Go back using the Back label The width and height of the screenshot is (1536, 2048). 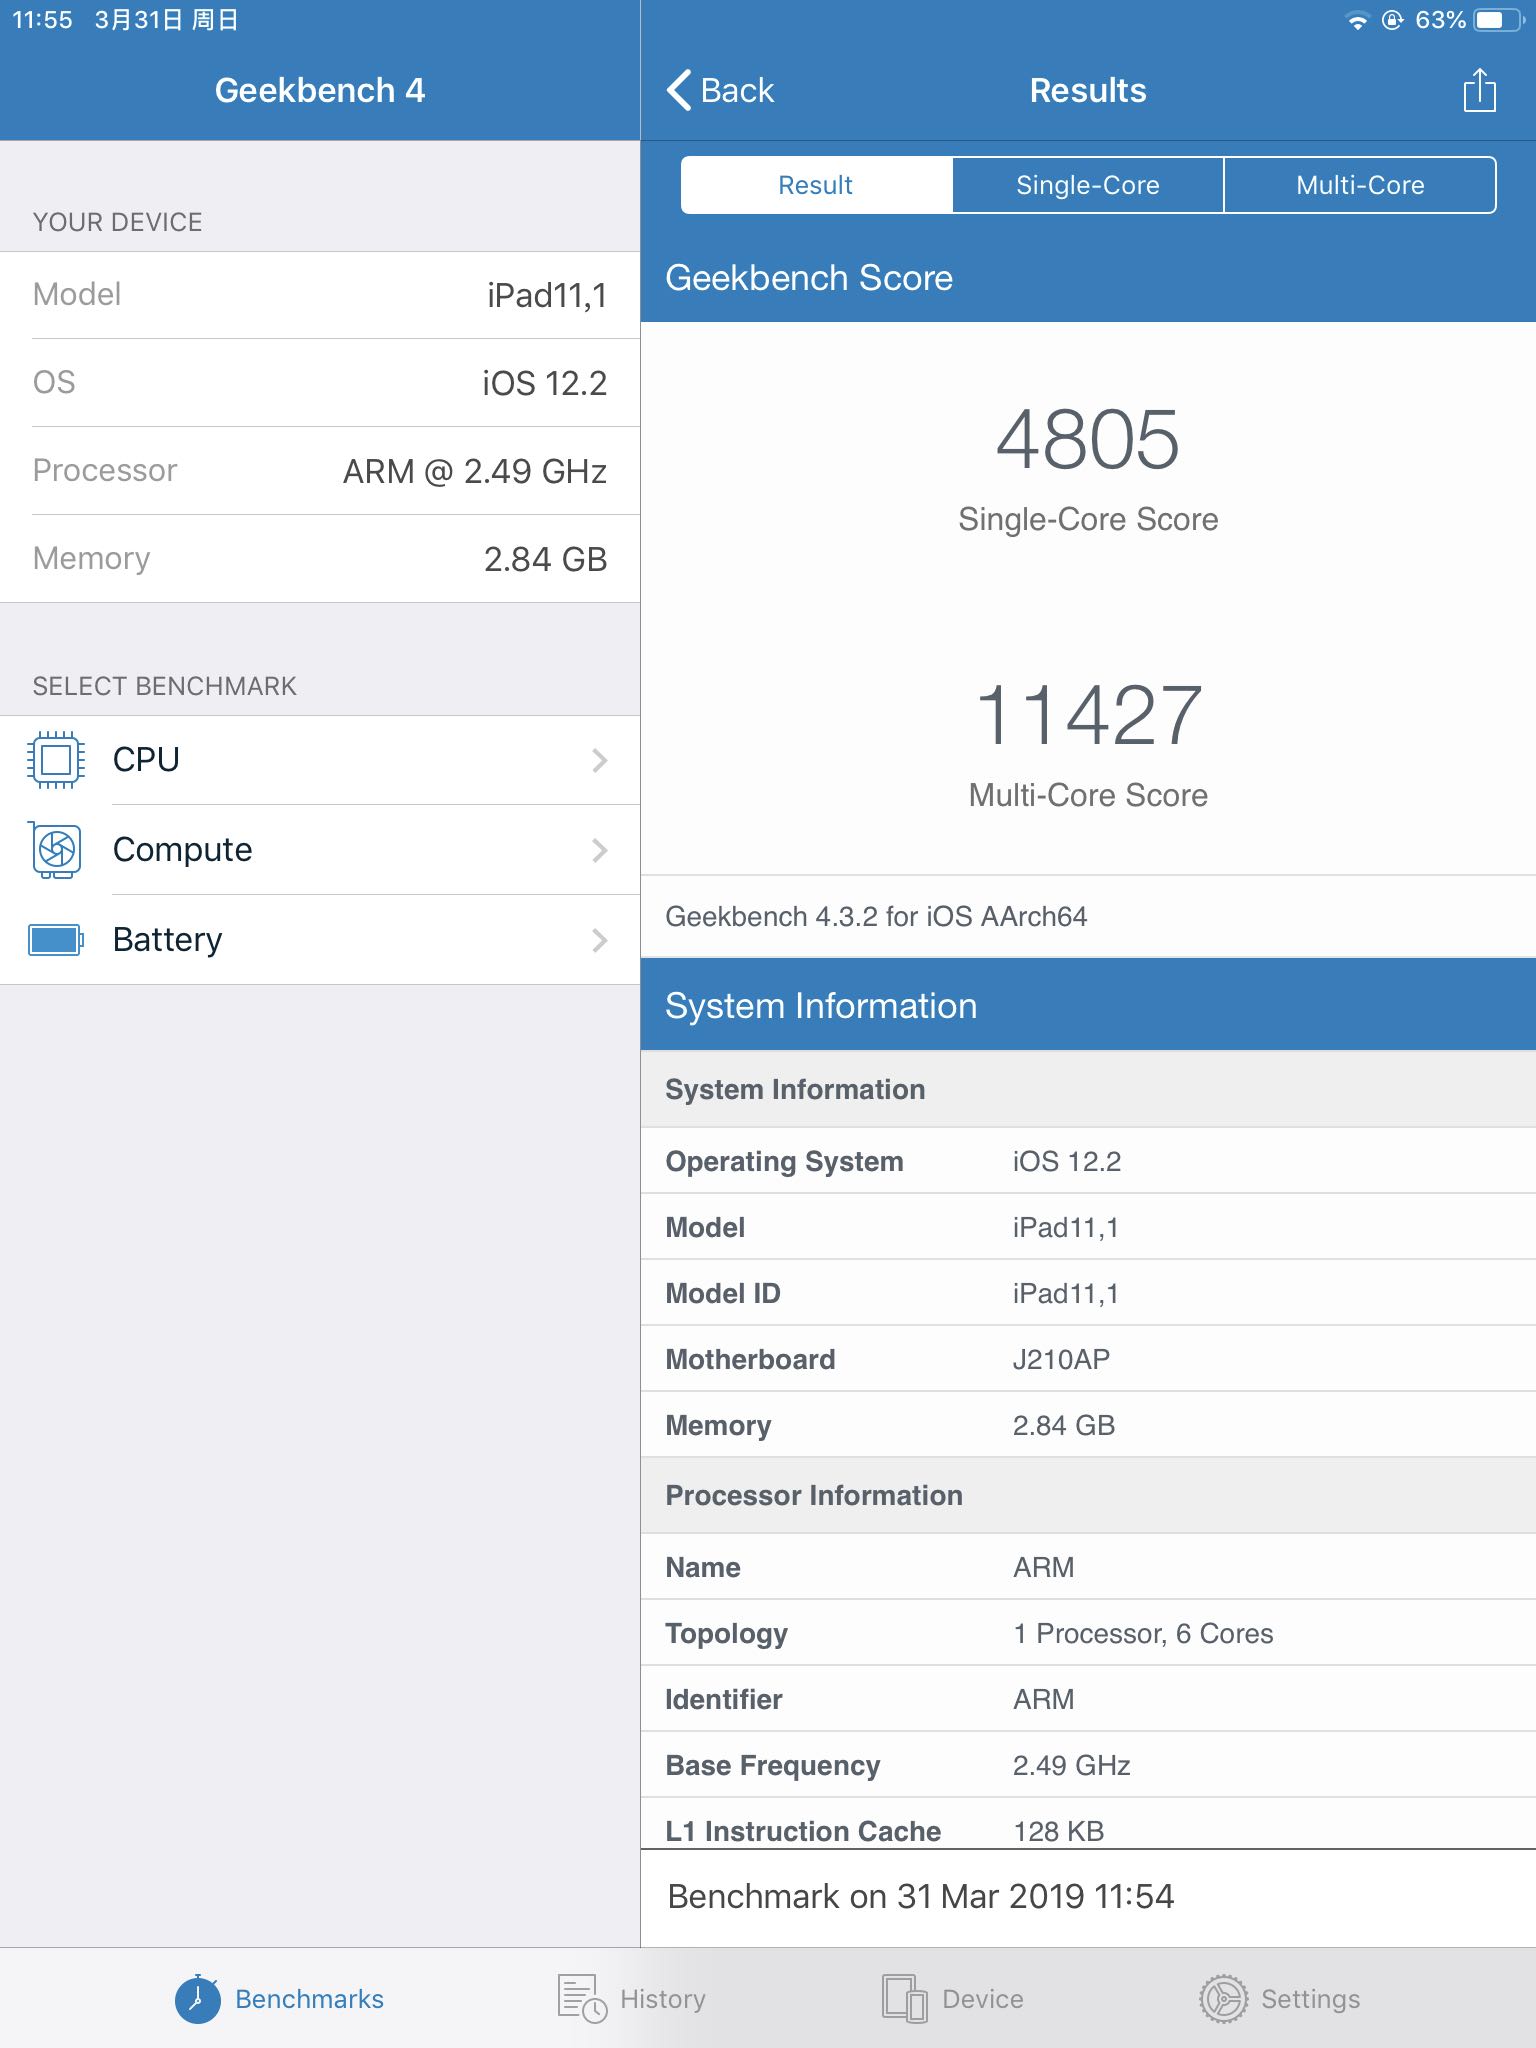[737, 90]
